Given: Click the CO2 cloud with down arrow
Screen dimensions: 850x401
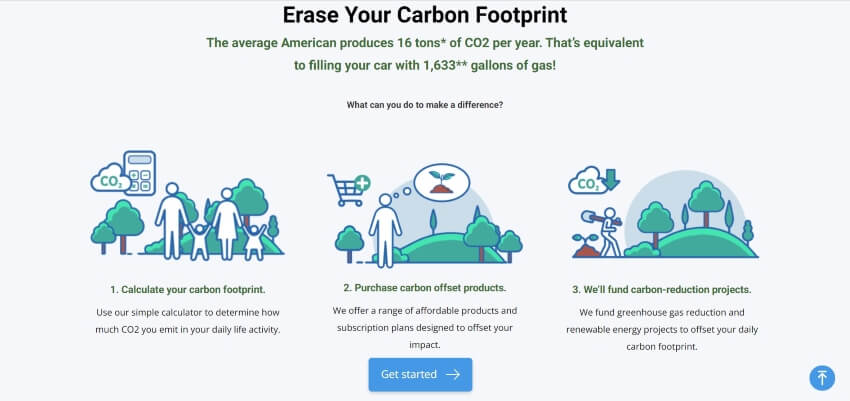Looking at the screenshot, I should pyautogui.click(x=593, y=180).
